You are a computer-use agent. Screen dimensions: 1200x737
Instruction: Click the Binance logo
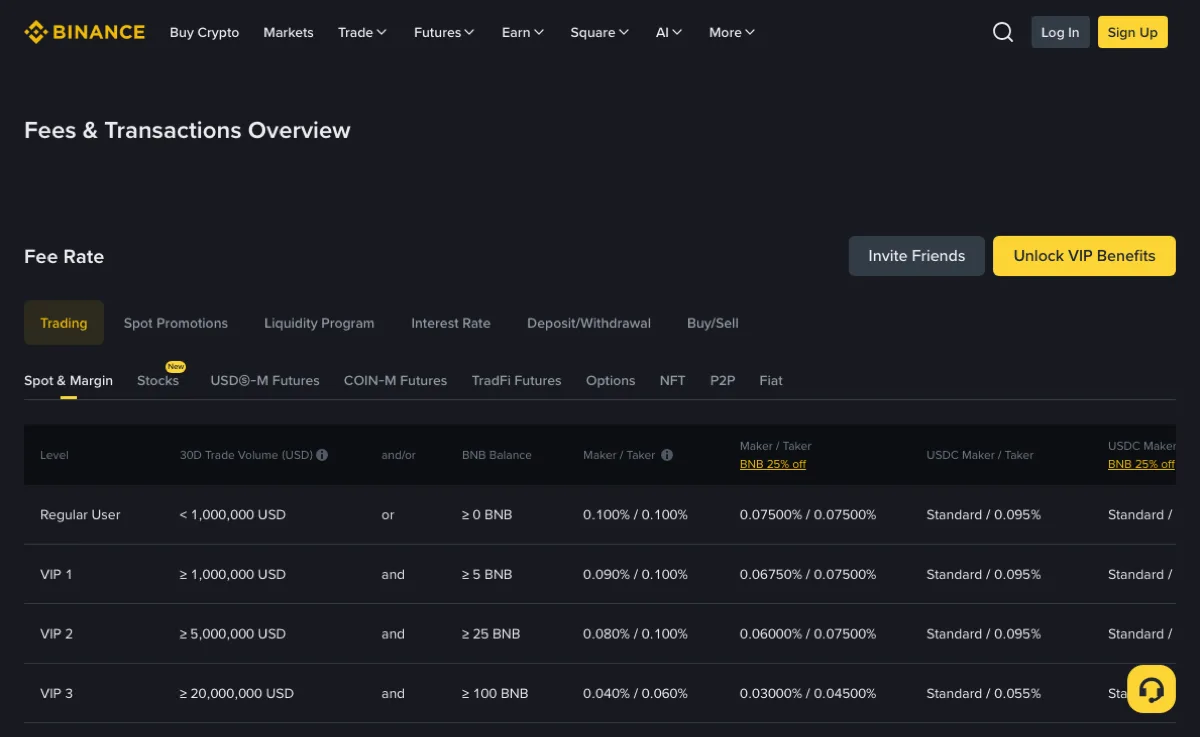coord(85,32)
